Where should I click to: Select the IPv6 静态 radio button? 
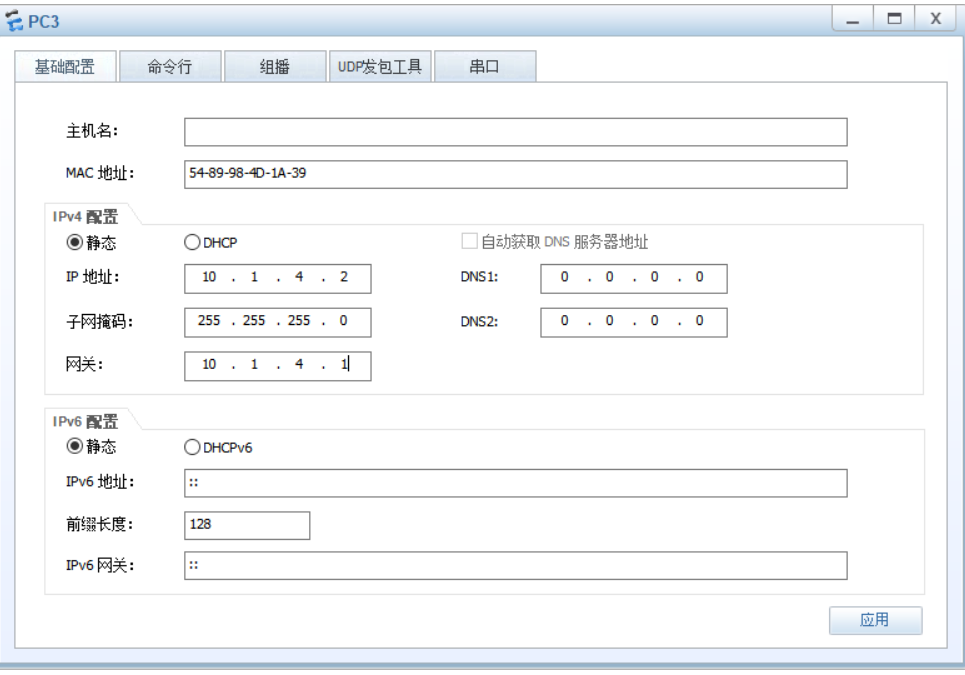[74, 446]
